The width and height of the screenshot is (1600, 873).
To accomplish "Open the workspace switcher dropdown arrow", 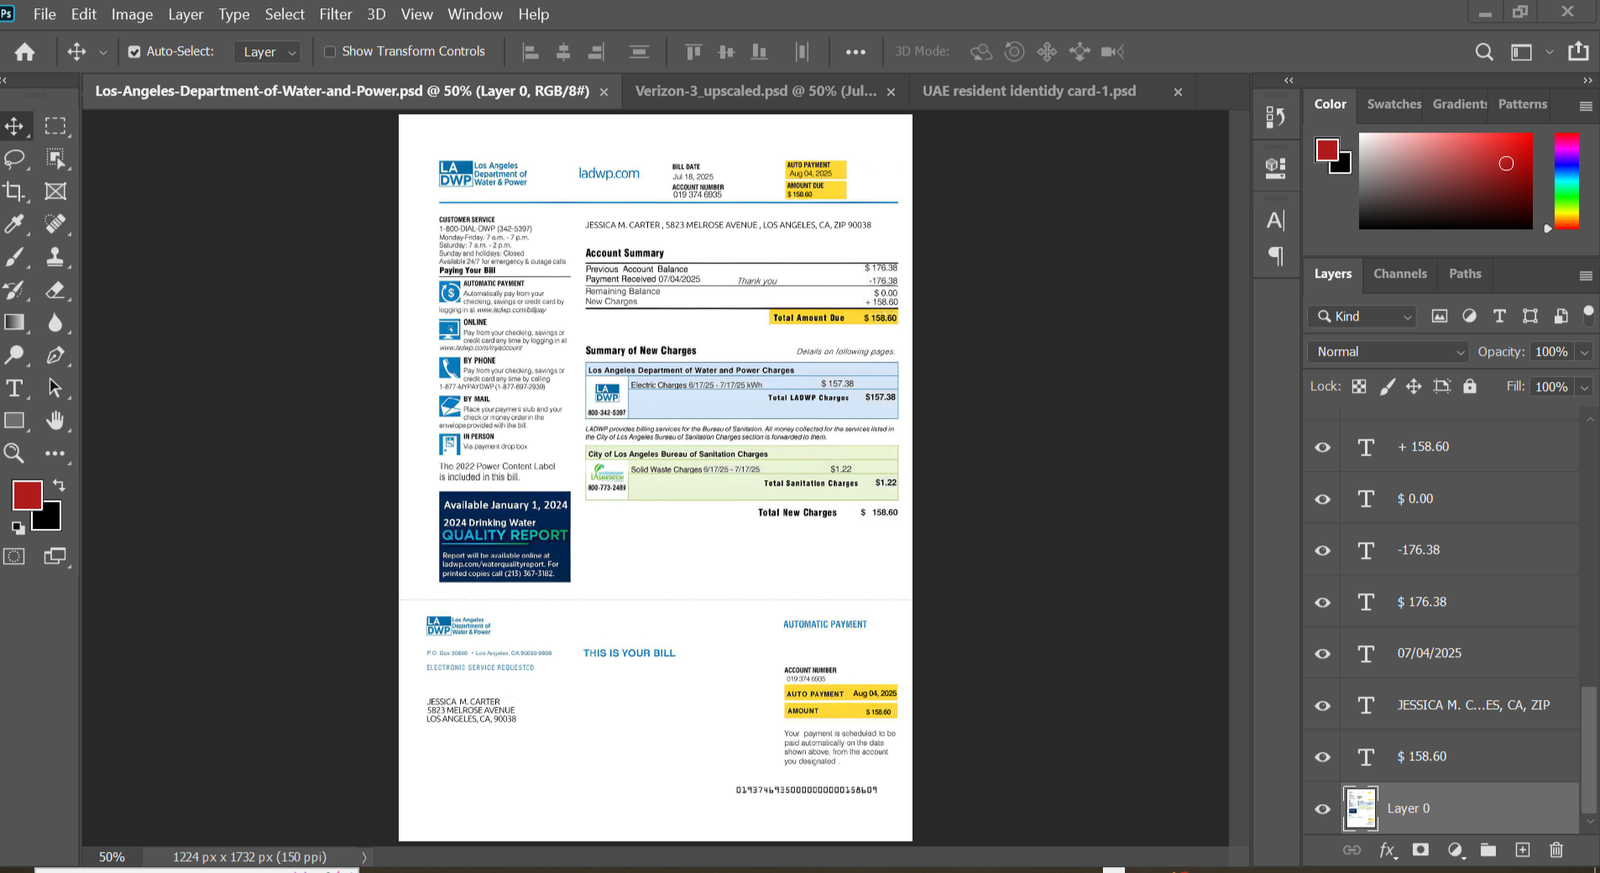I will click(1550, 52).
